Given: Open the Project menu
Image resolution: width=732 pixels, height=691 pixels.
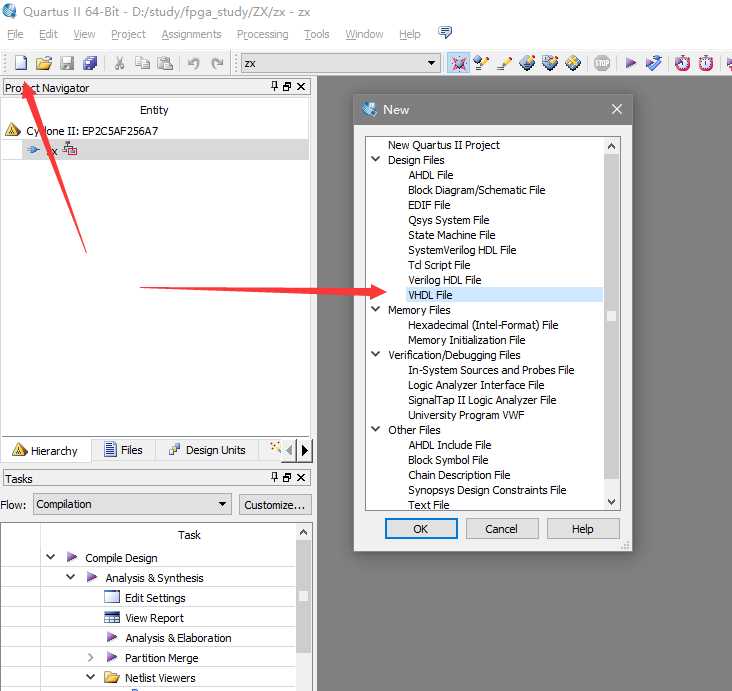Looking at the screenshot, I should 128,34.
